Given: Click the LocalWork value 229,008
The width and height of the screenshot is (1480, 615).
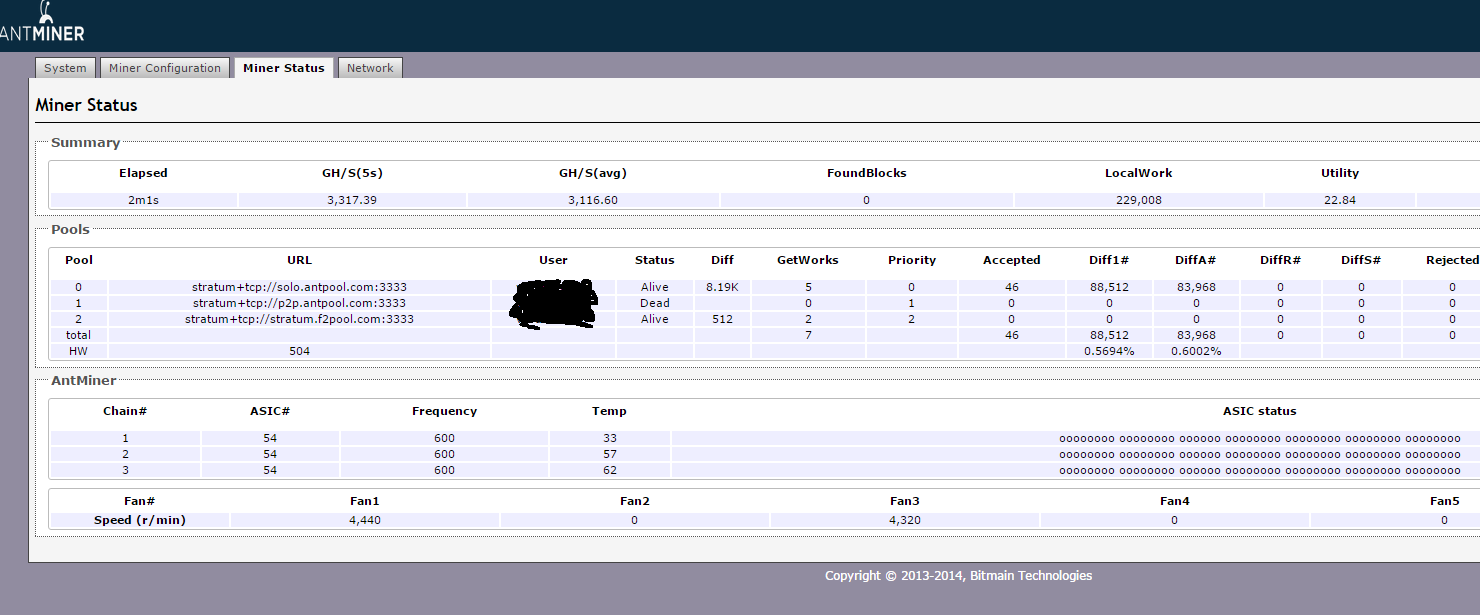Looking at the screenshot, I should (x=1139, y=200).
